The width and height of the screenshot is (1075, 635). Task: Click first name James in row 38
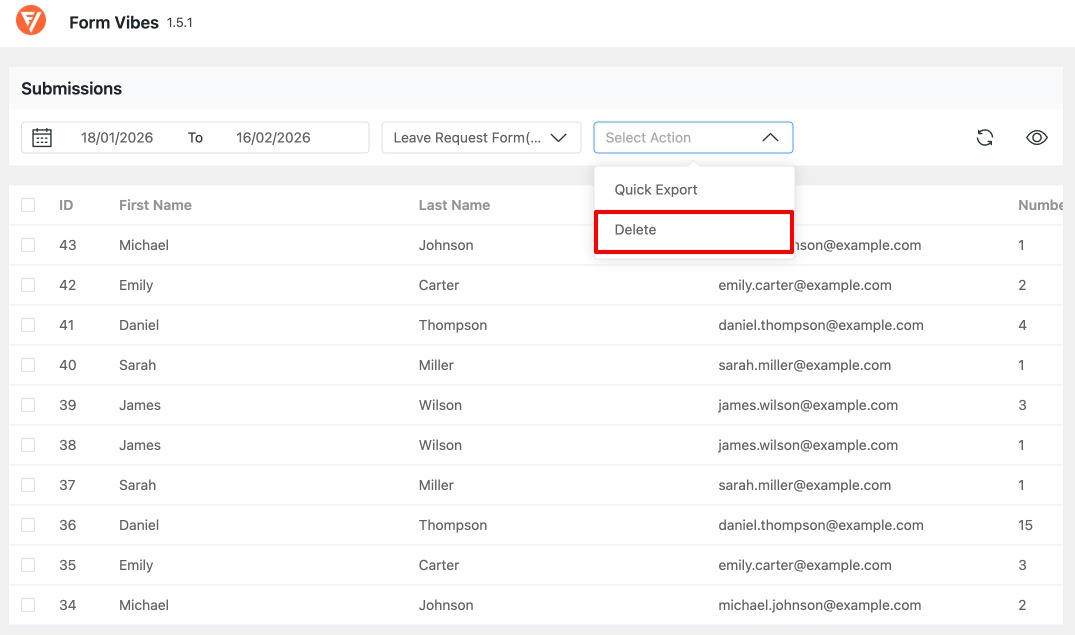(140, 445)
